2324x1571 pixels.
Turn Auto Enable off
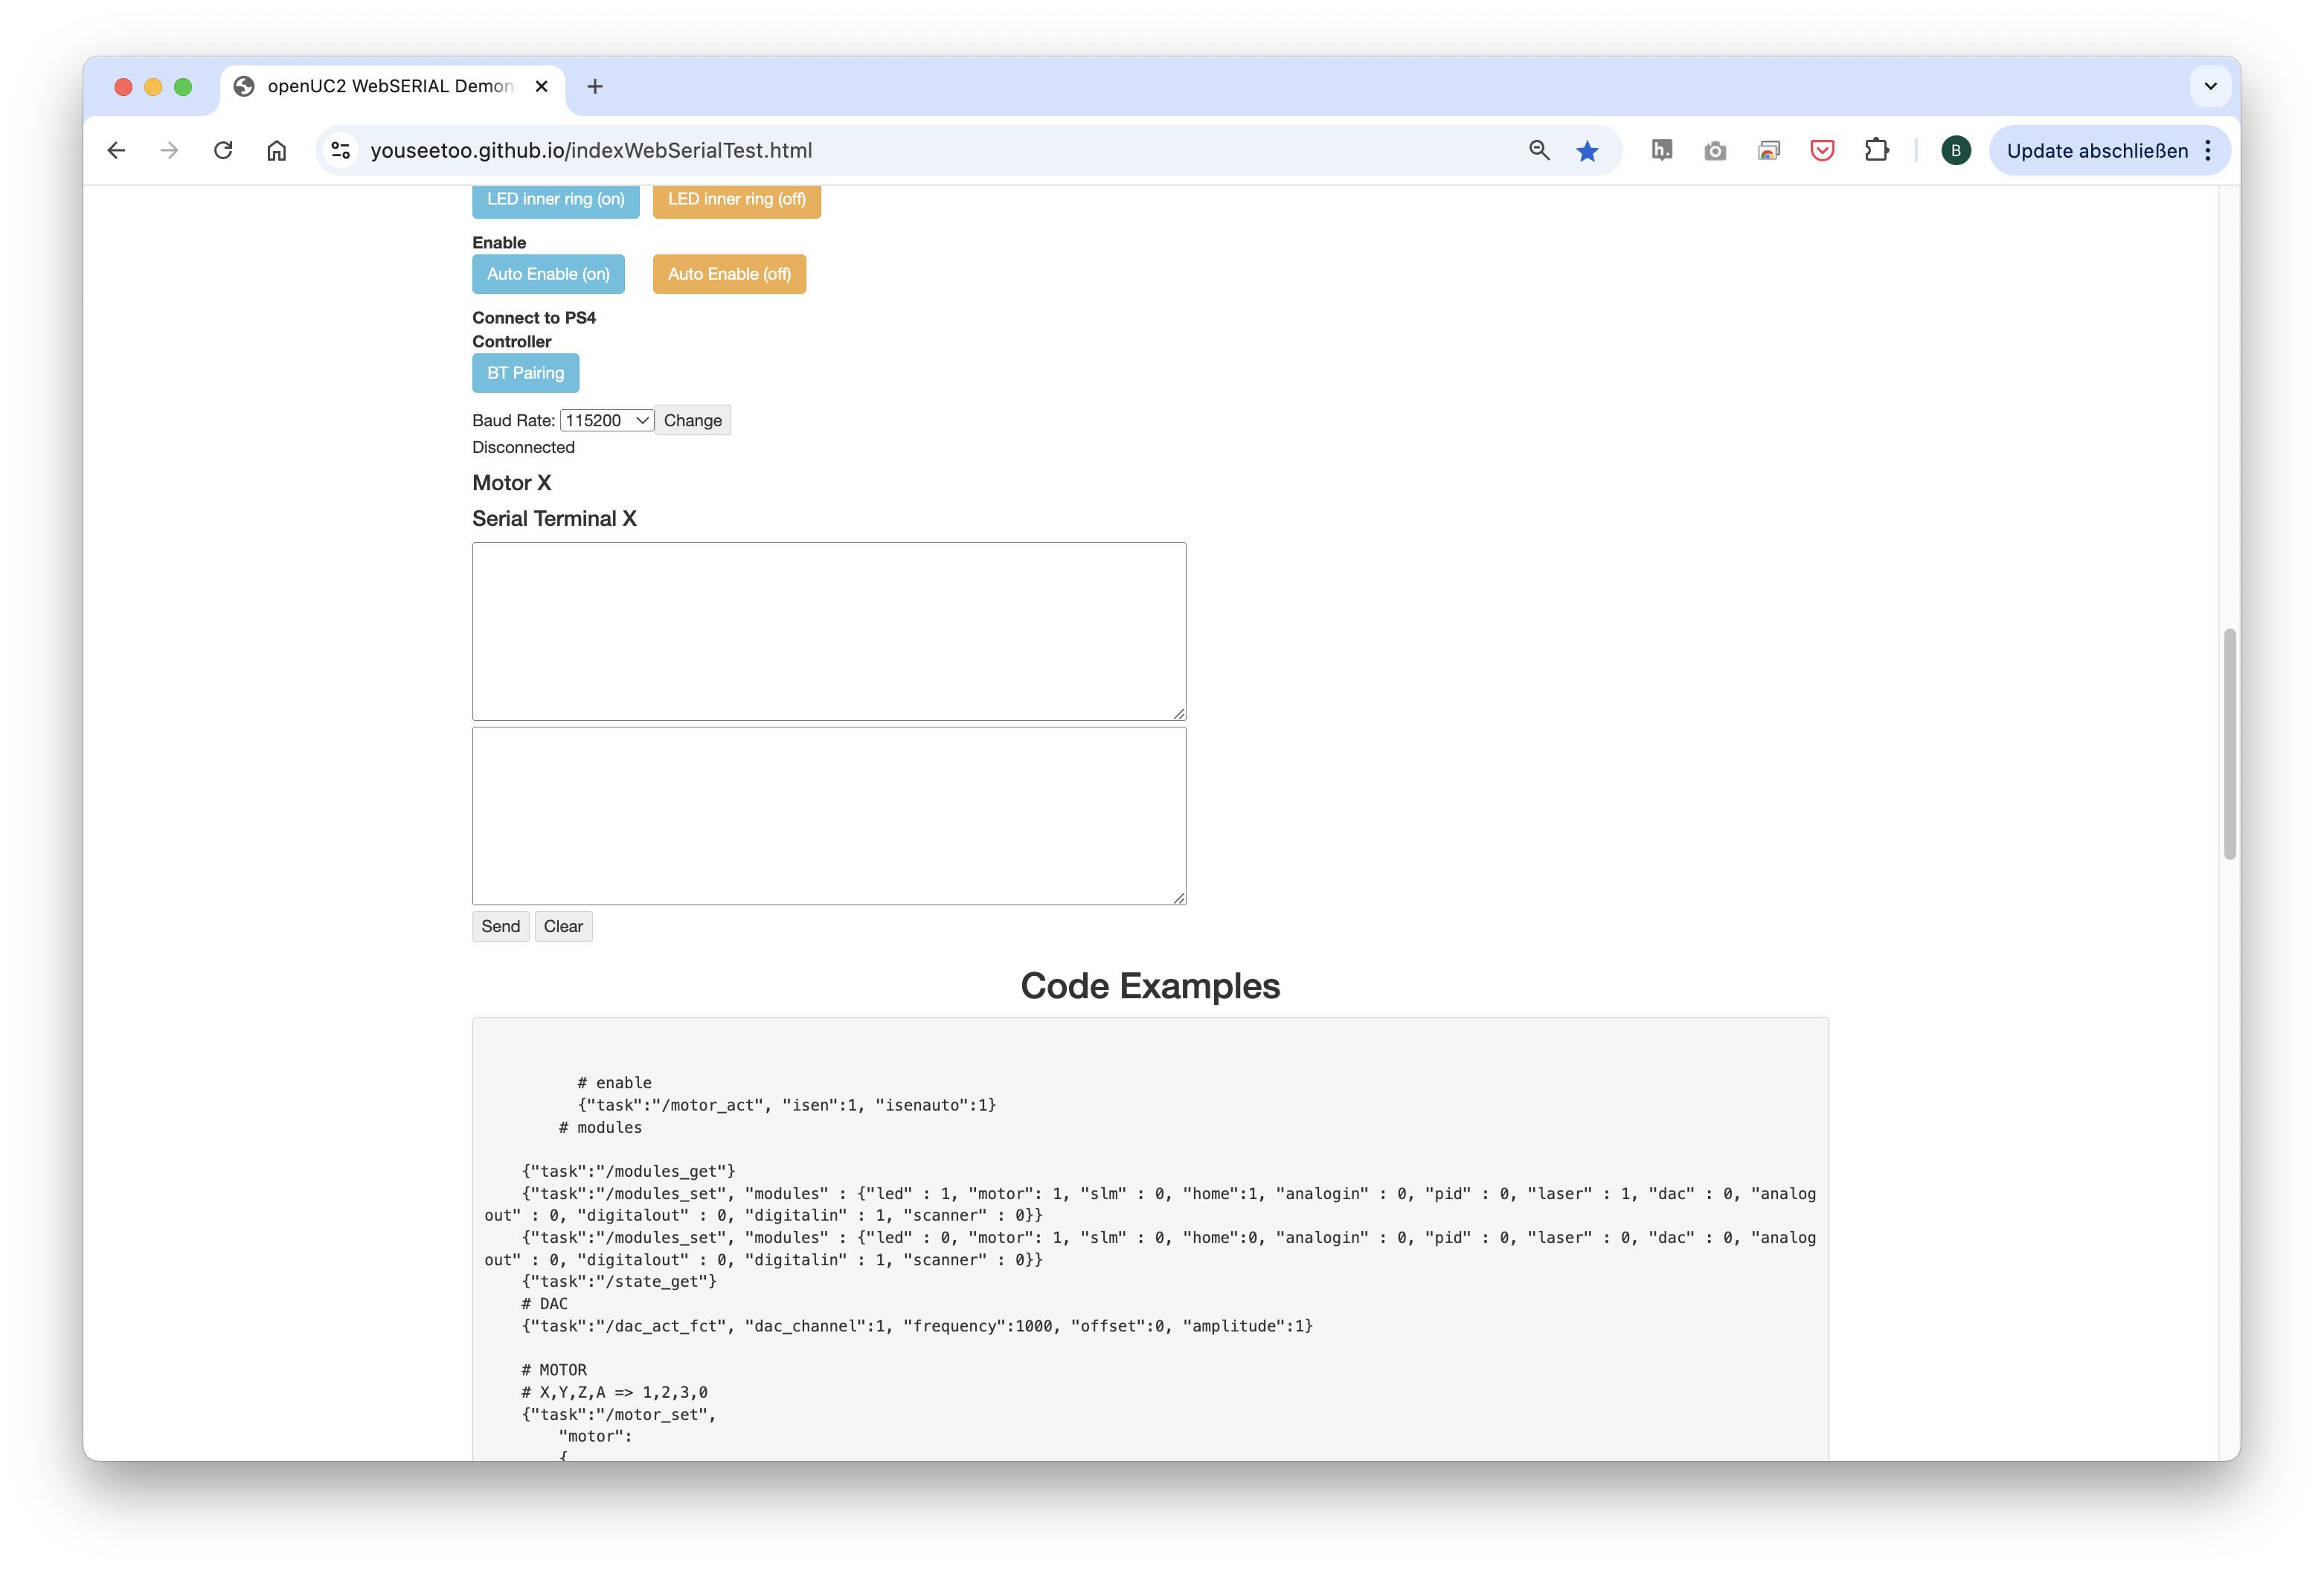tap(729, 274)
